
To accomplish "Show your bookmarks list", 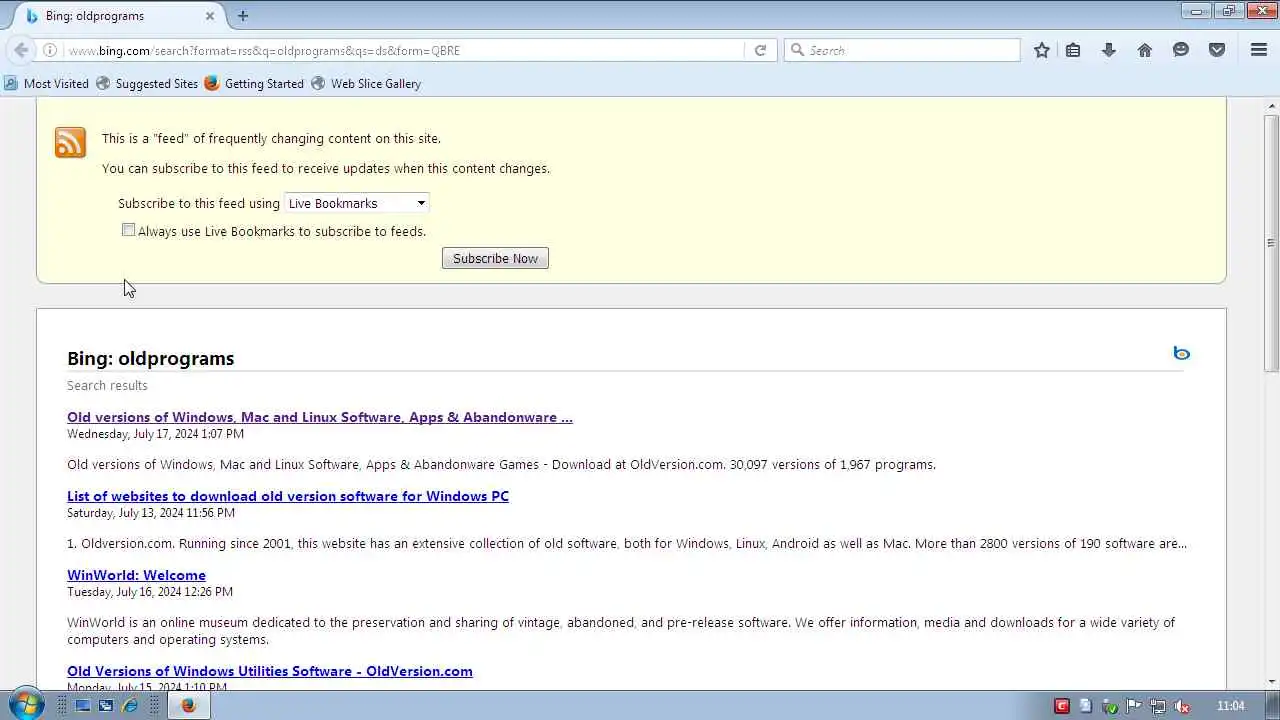I will coord(1073,50).
